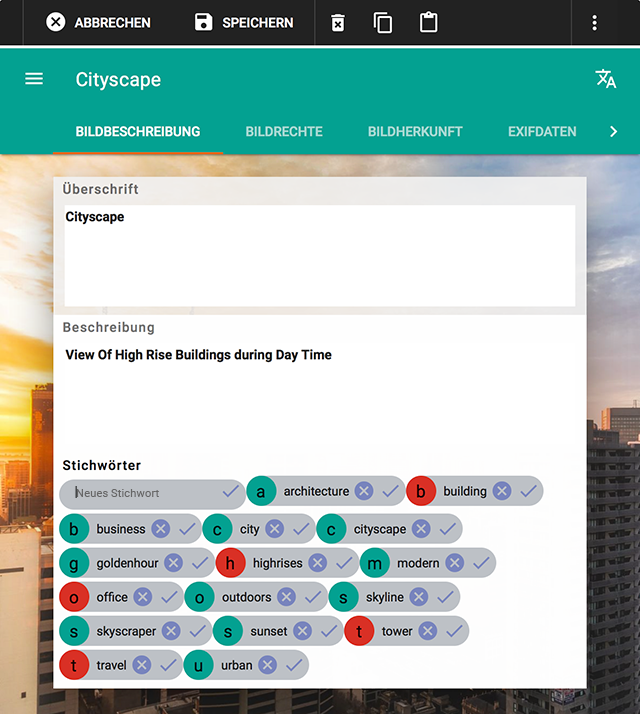The height and width of the screenshot is (714, 640).
Task: Remove the business keyword
Action: point(160,529)
